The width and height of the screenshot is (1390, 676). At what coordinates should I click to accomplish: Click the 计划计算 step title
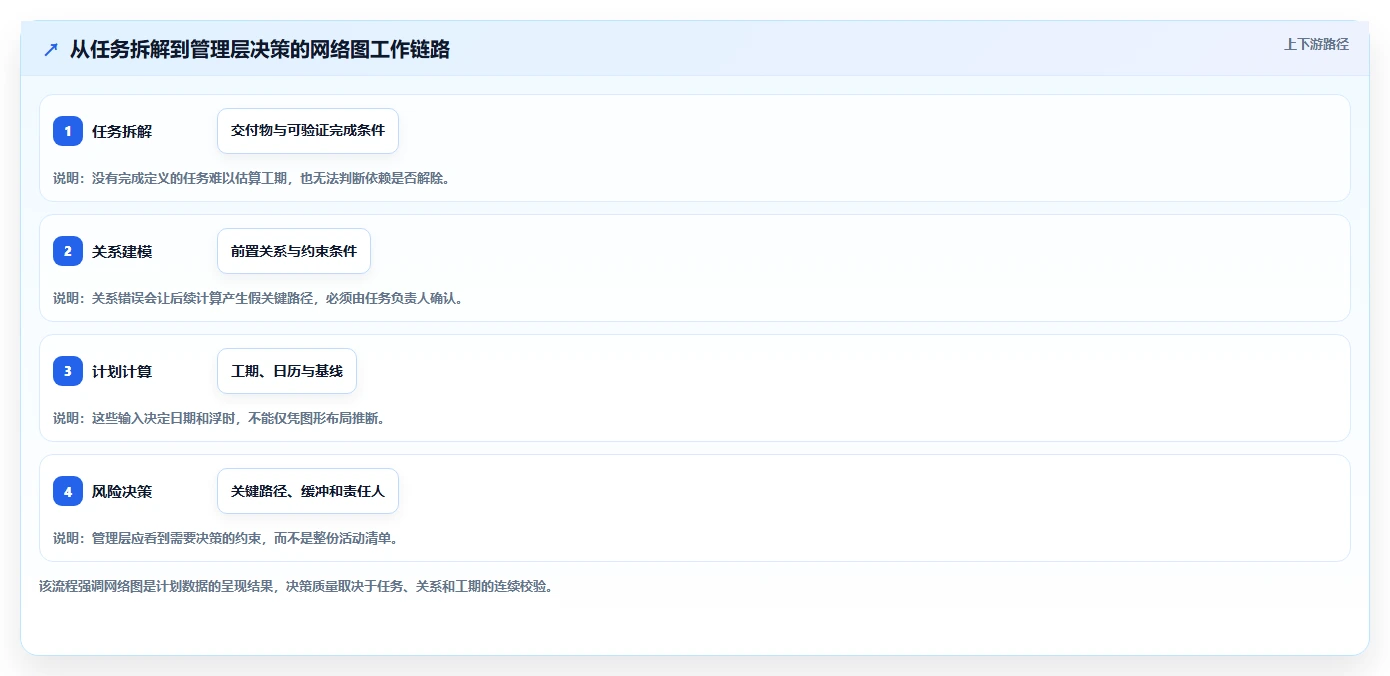122,371
